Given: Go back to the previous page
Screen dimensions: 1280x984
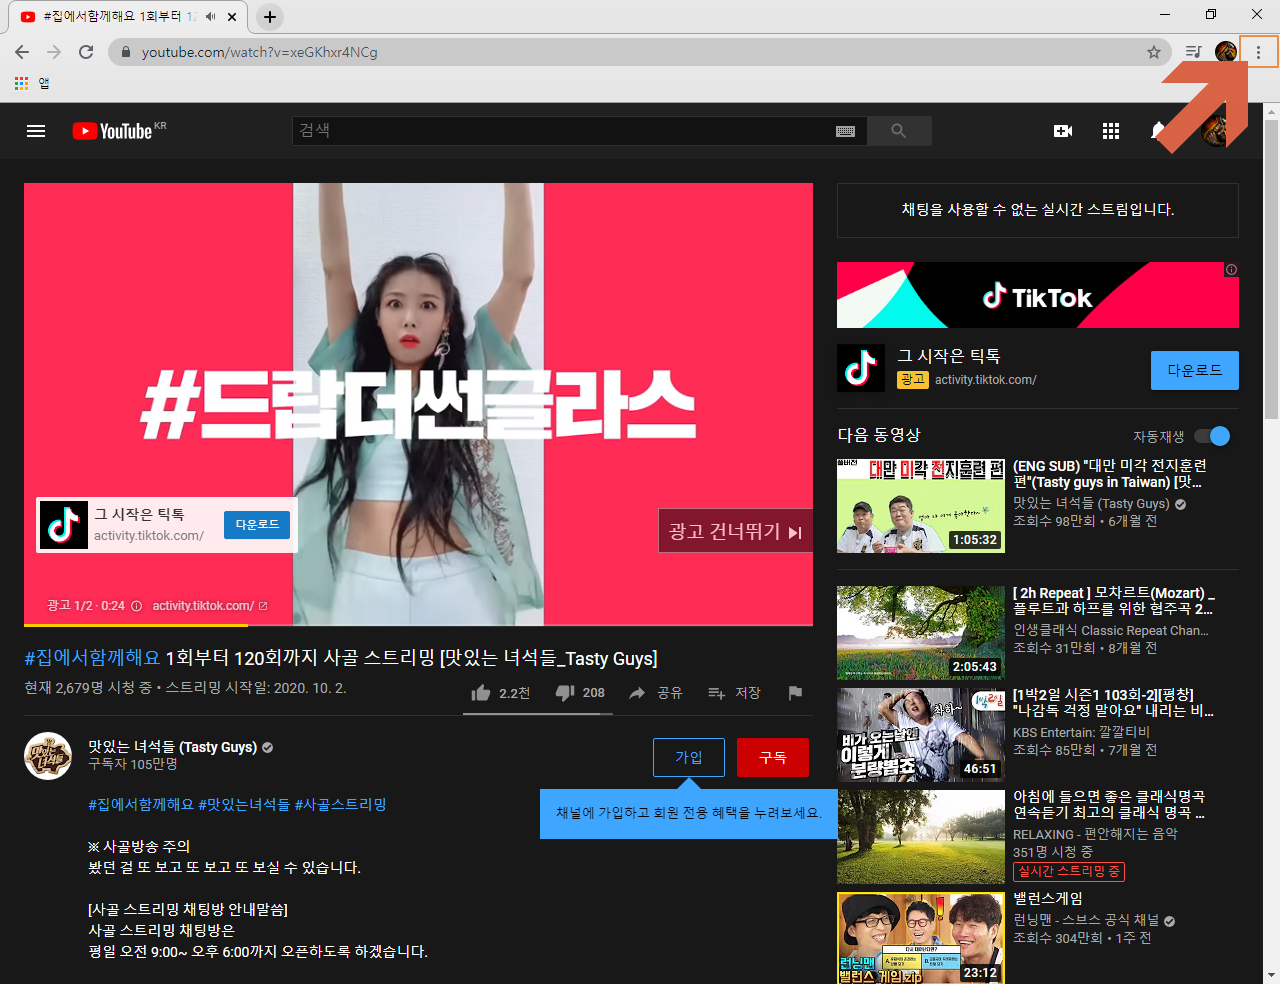Looking at the screenshot, I should (22, 52).
